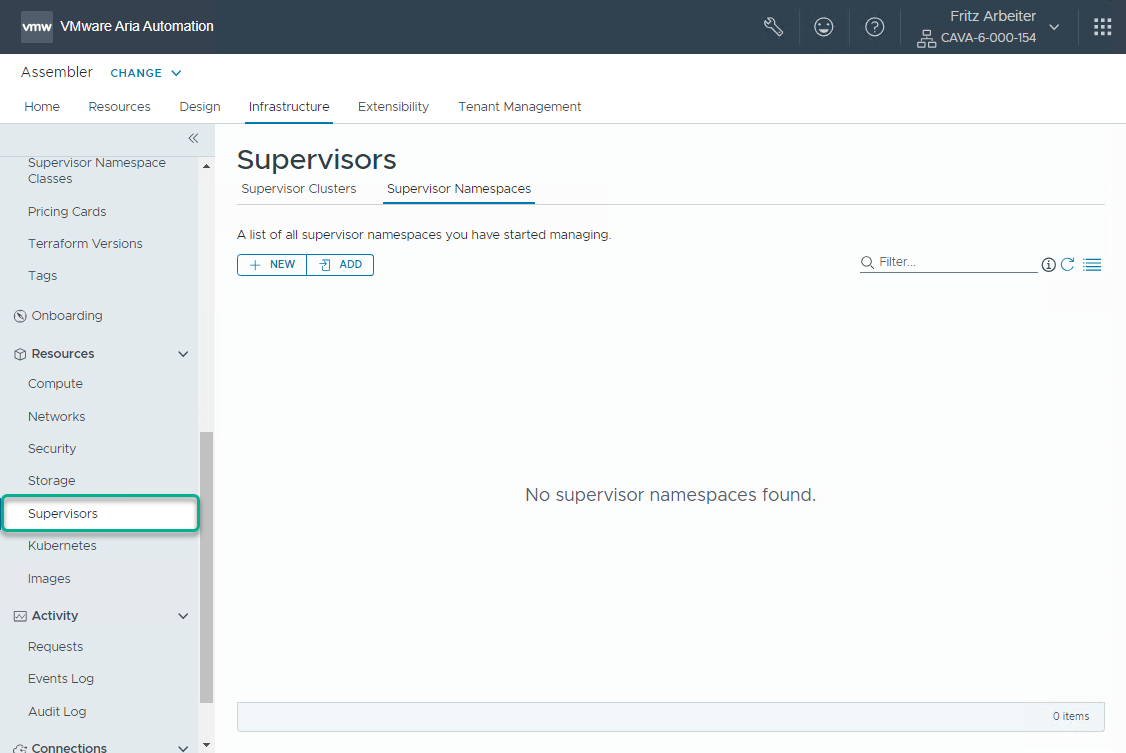
Task: Open the apps grid switcher icon
Action: click(x=1102, y=27)
